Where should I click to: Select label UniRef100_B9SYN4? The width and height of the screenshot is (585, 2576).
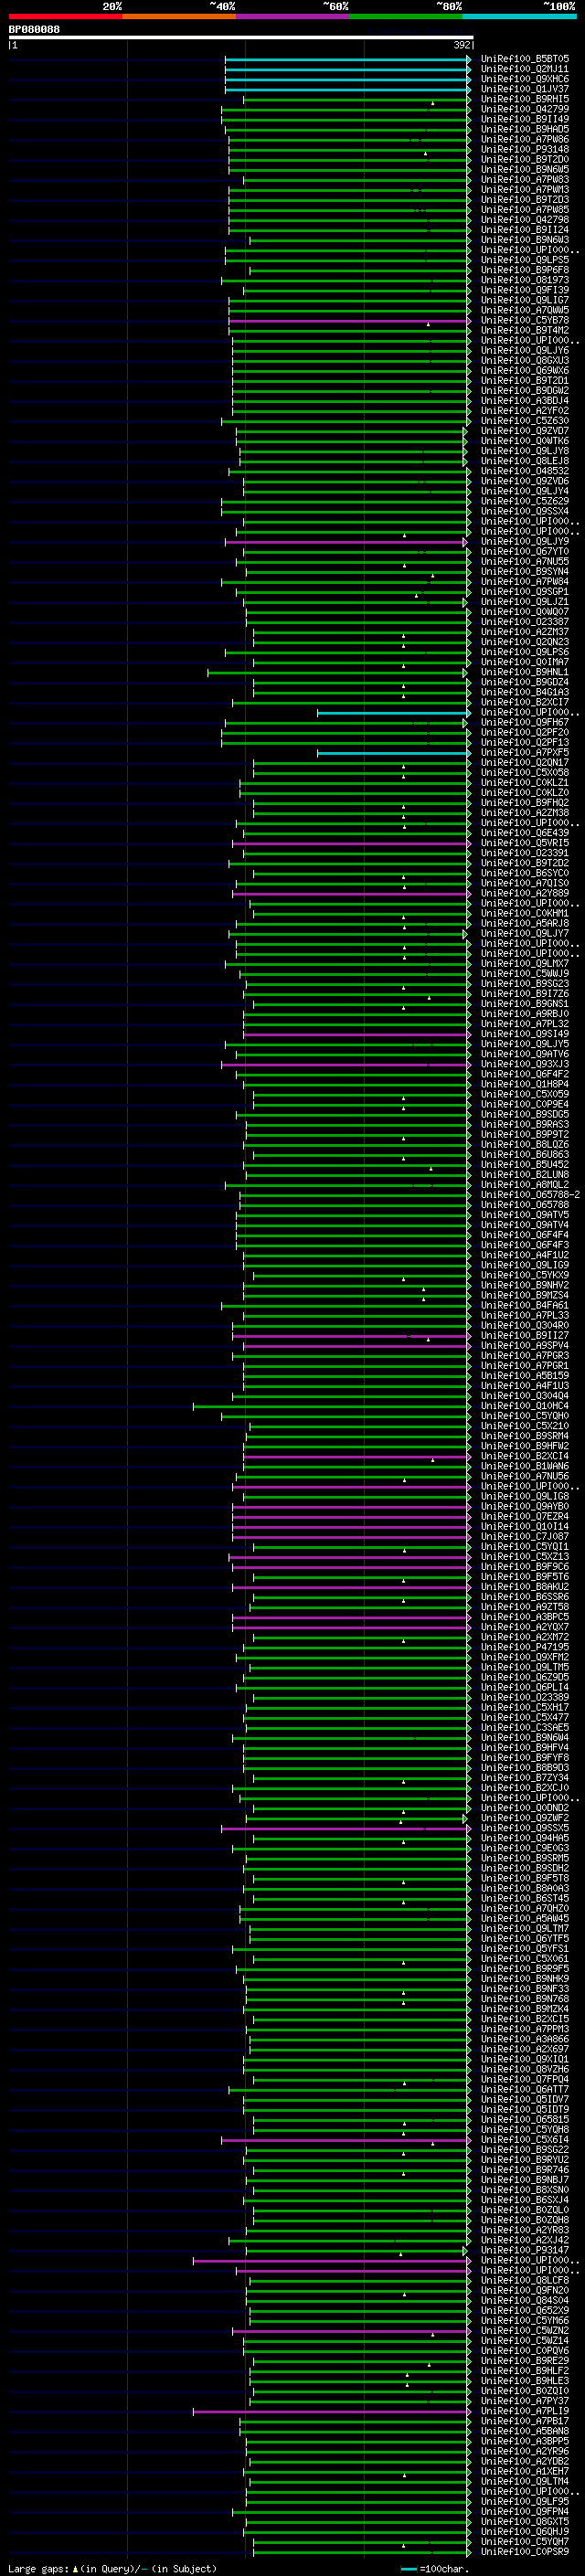pos(525,572)
